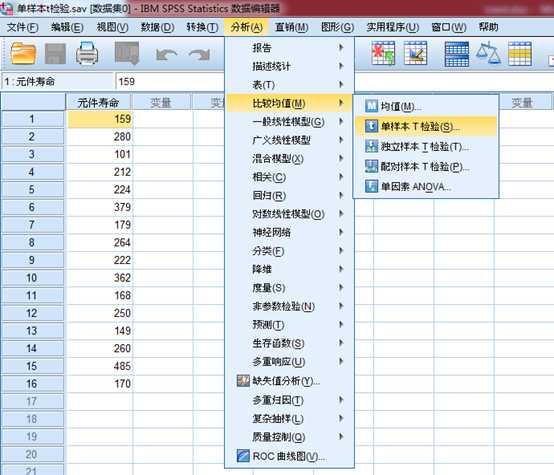Screen dimensions: 554x475
Task: Click the split file grid toolbar icon
Action: pyautogui.click(x=457, y=54)
